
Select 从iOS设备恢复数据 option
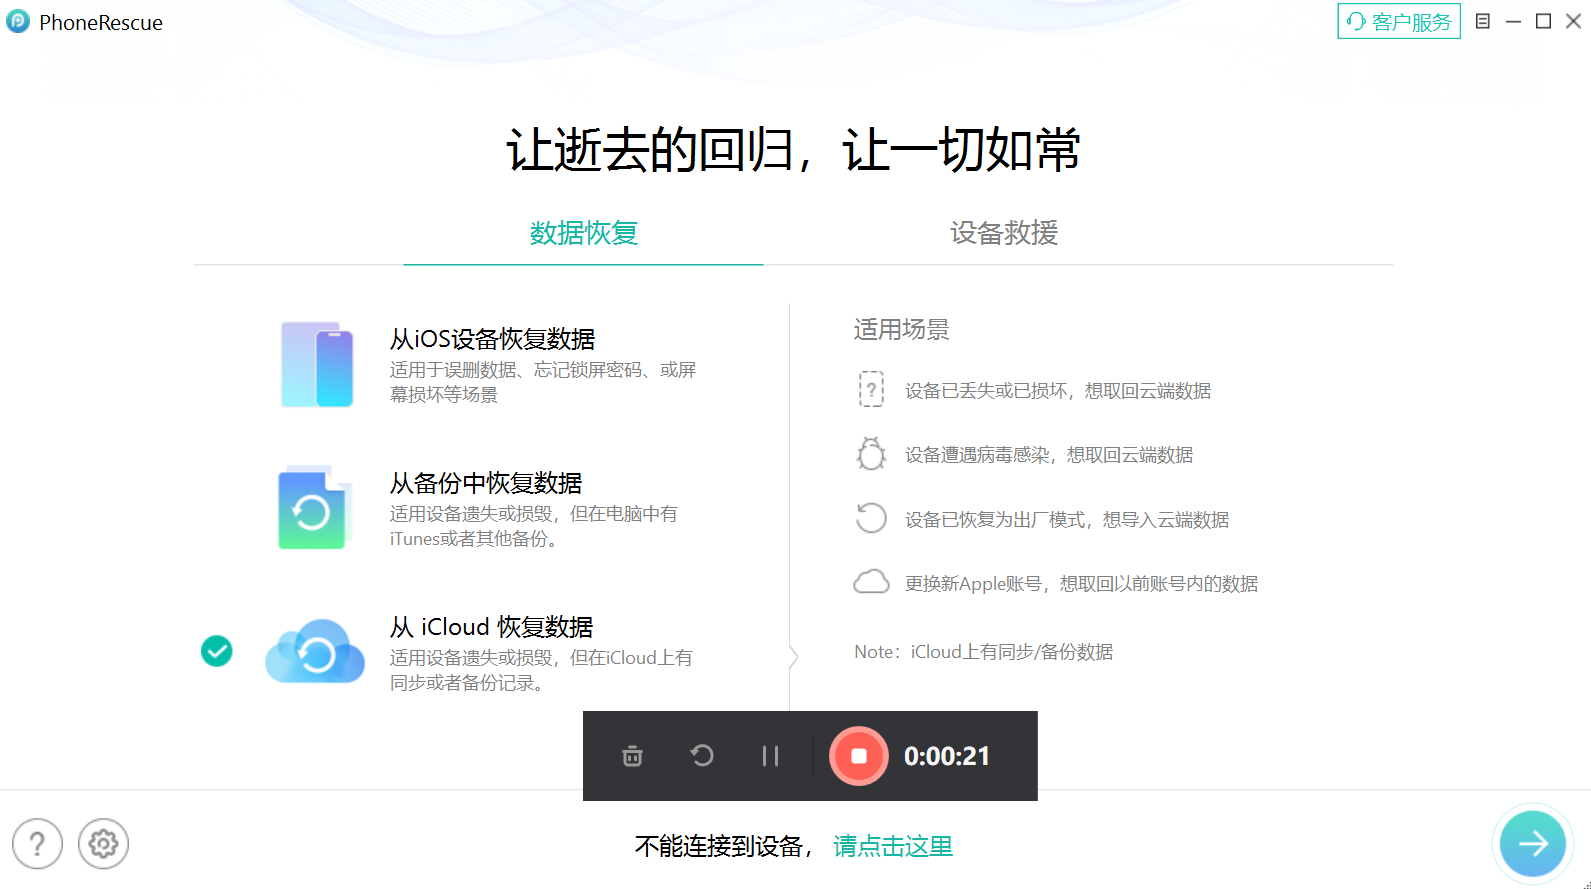[493, 339]
